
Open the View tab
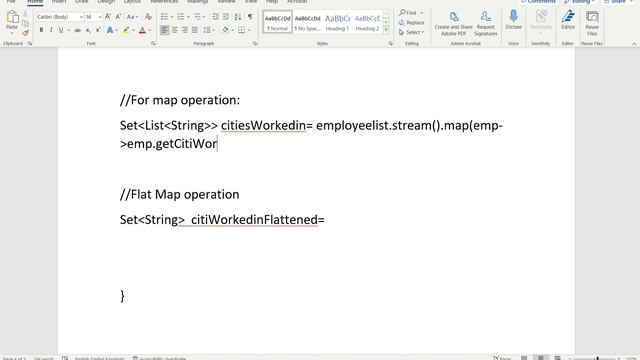click(x=251, y=2)
